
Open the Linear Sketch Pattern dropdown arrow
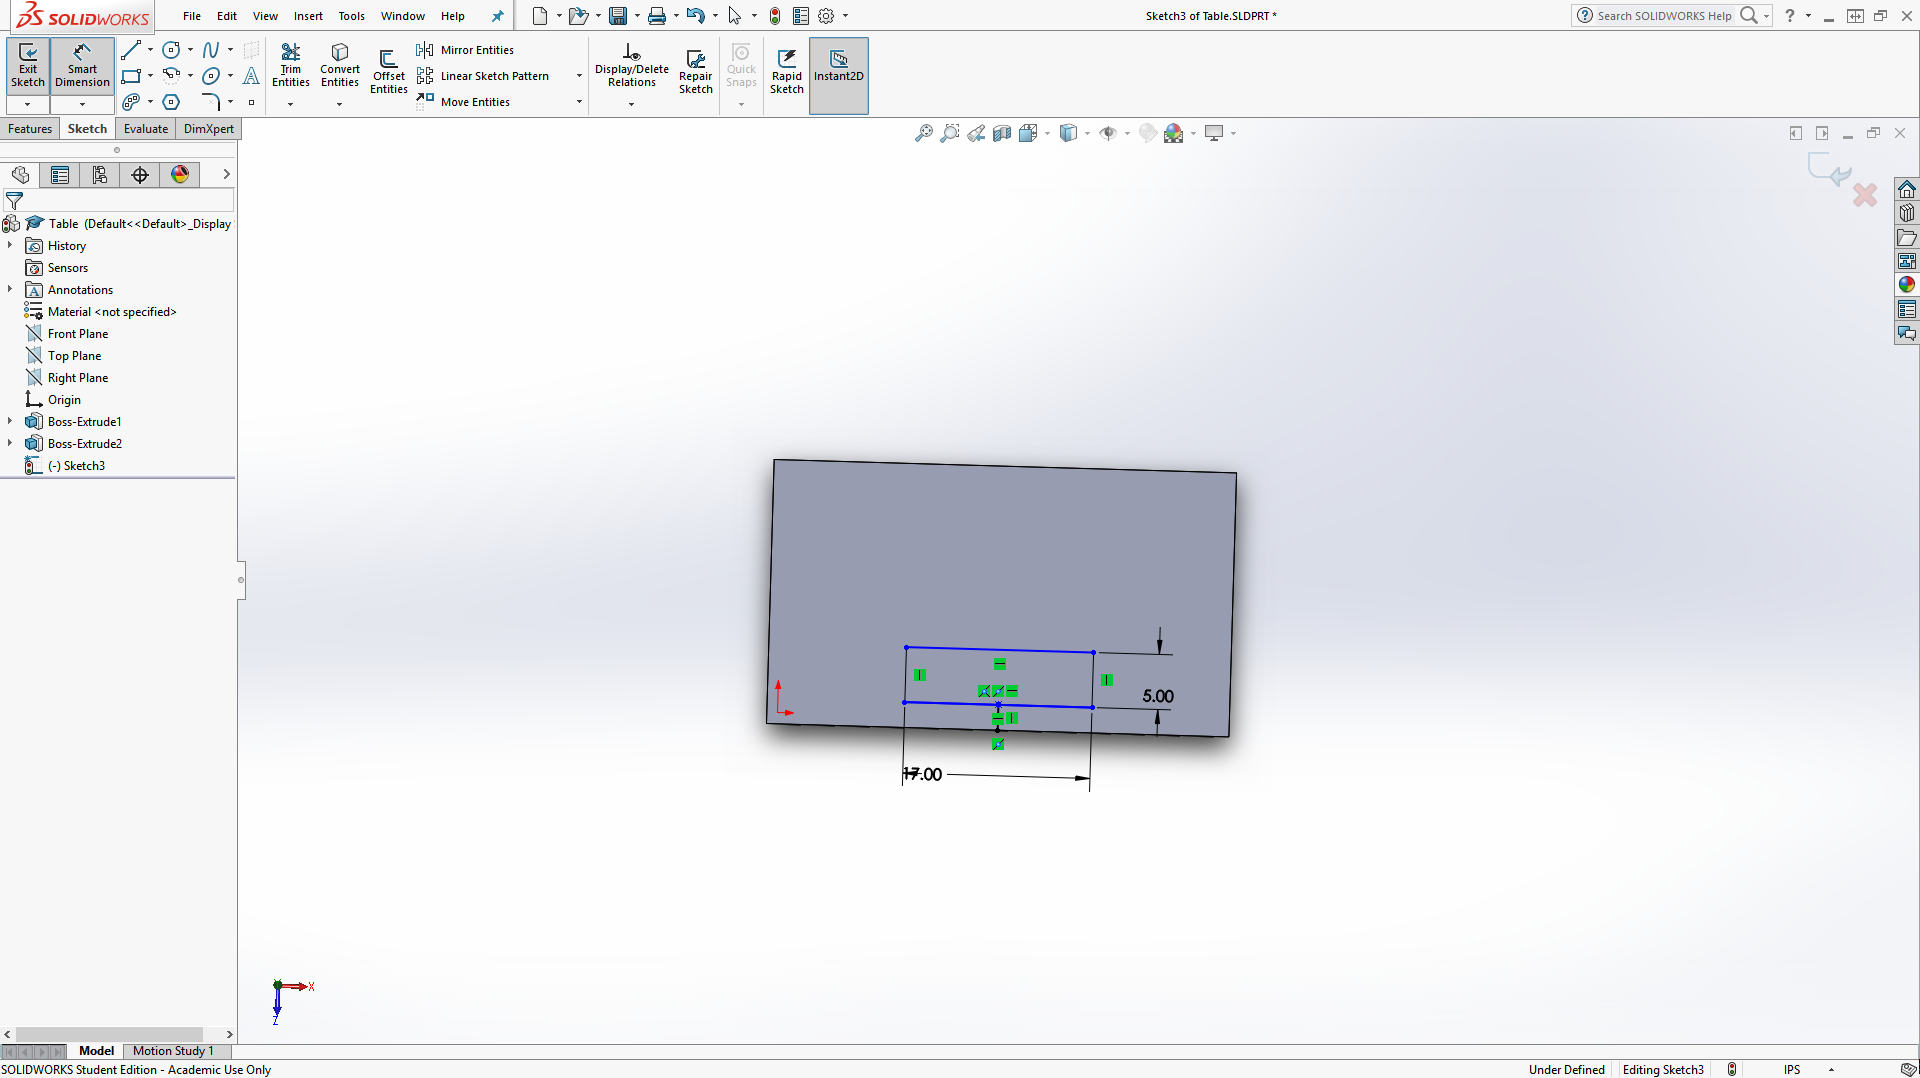click(x=579, y=76)
